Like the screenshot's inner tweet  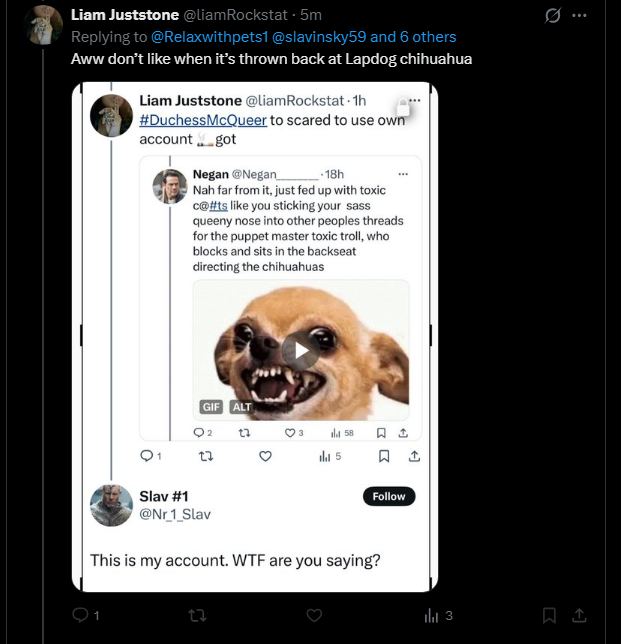point(265,456)
